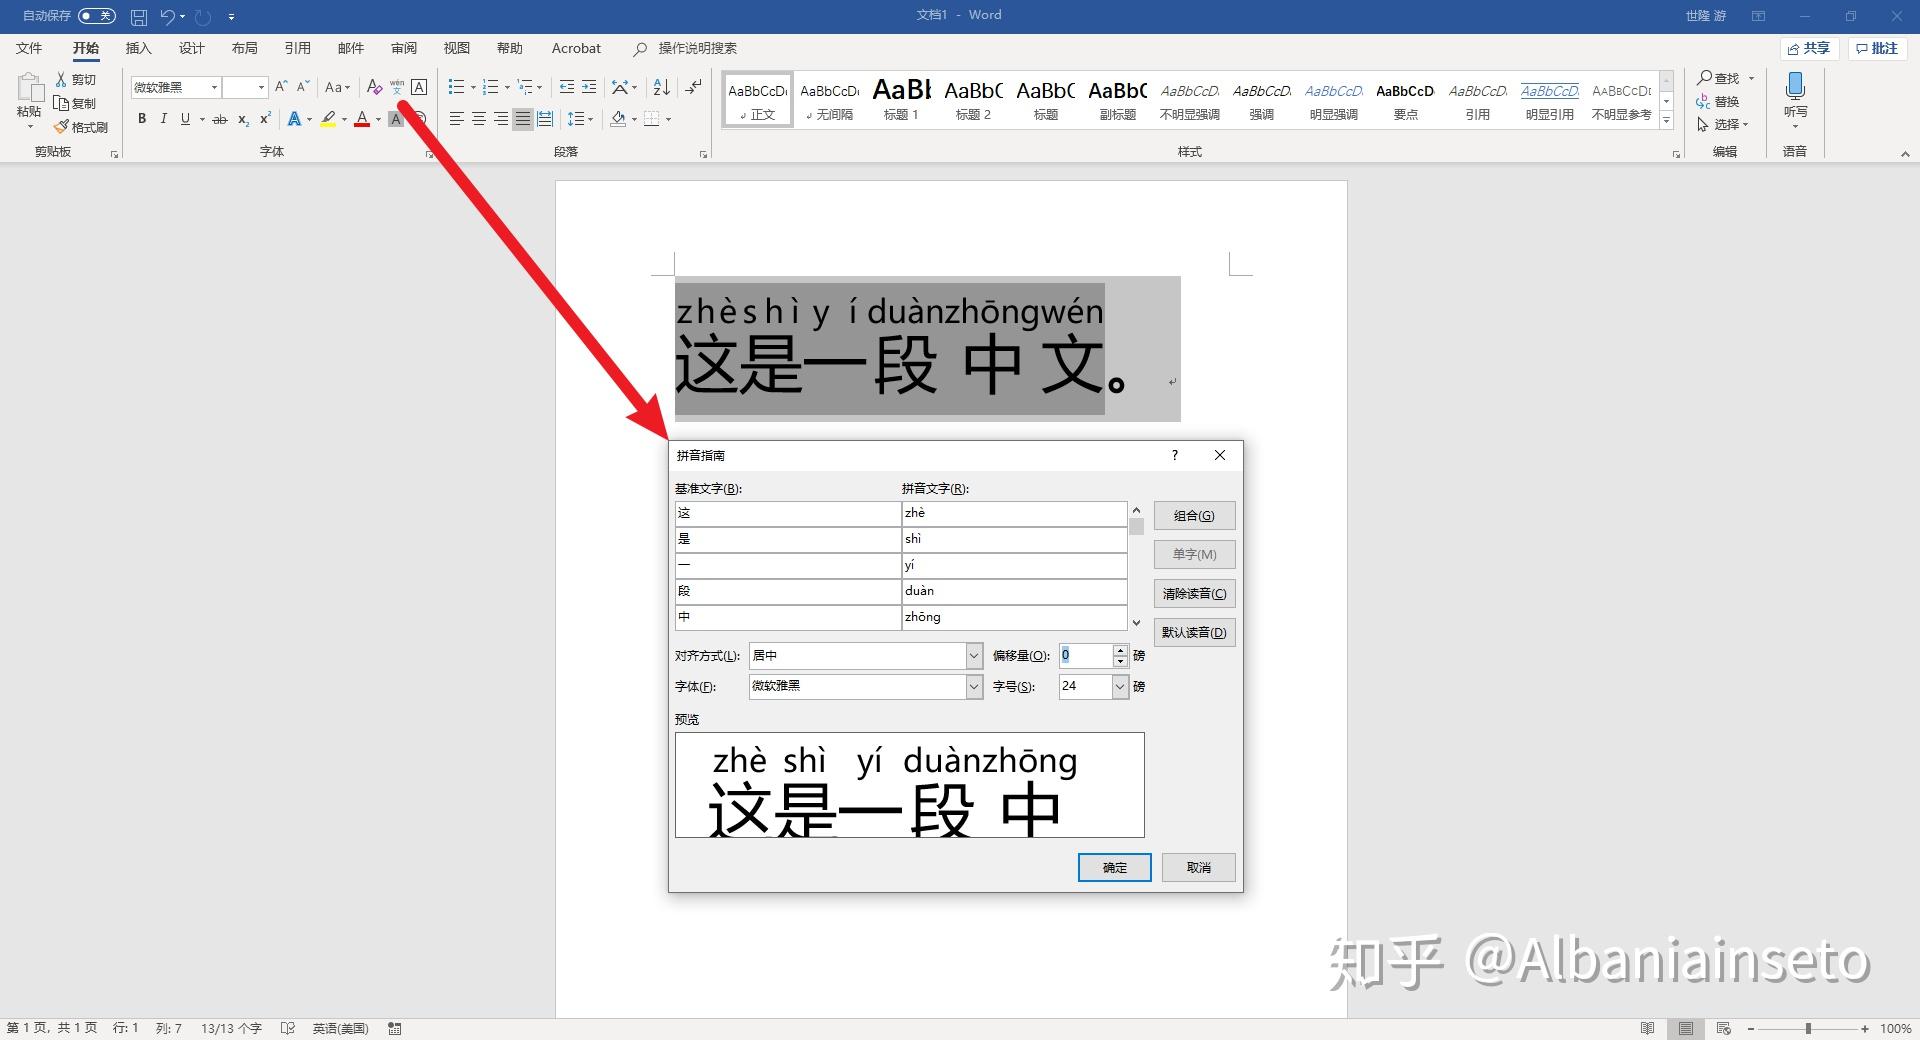Open the 字号 size dropdown in dialog
This screenshot has width=1920, height=1040.
[x=1120, y=687]
